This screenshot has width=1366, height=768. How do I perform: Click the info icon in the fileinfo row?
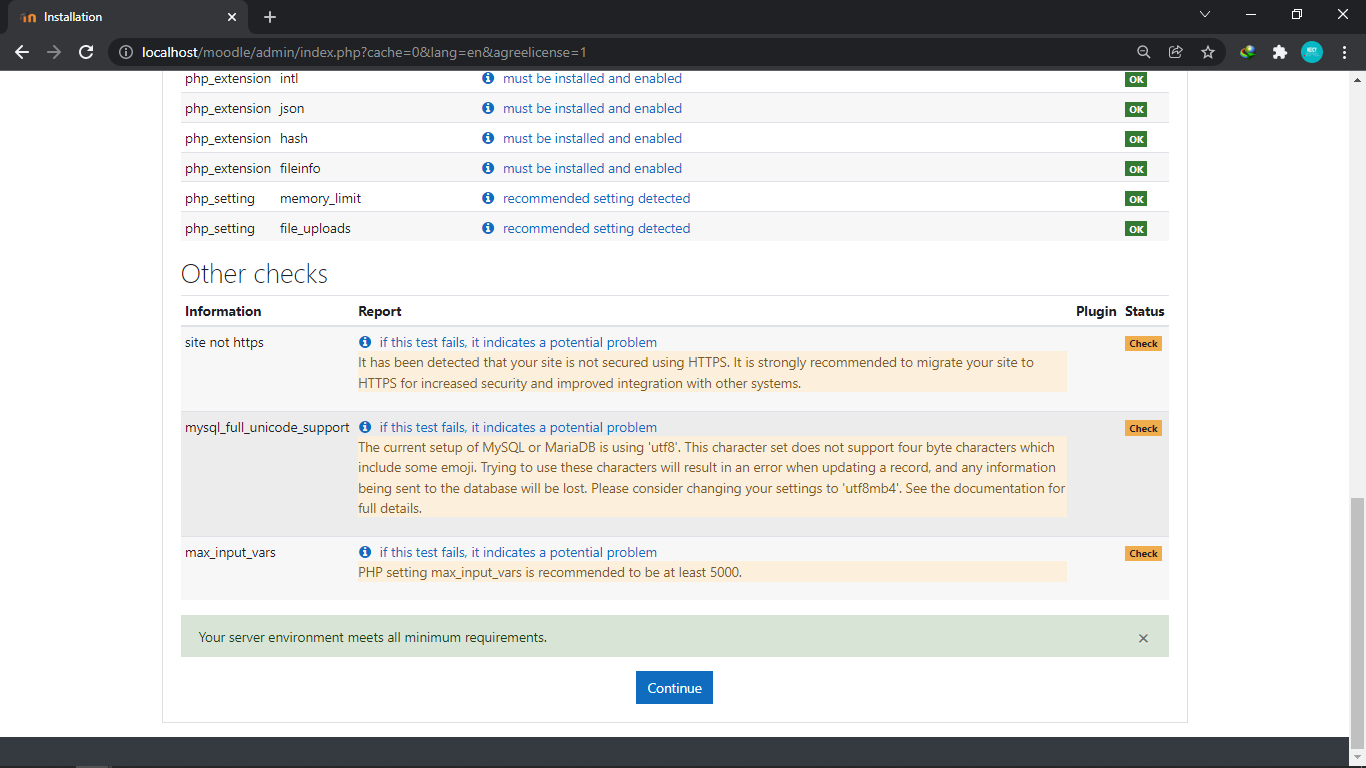488,168
